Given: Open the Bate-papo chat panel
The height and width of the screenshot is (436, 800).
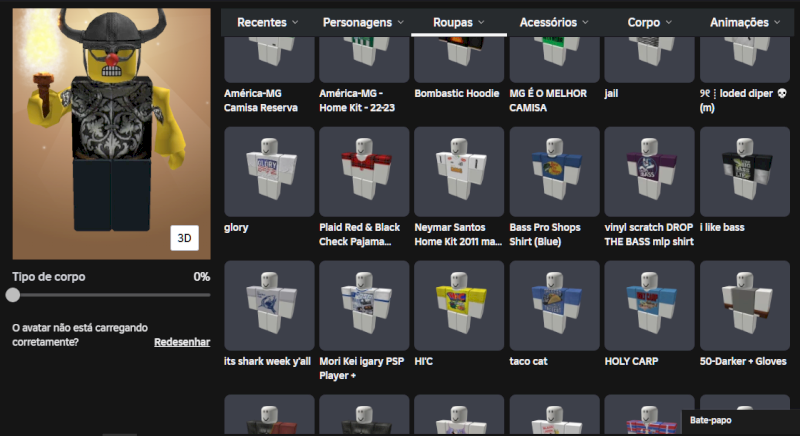Looking at the screenshot, I should point(741,421).
